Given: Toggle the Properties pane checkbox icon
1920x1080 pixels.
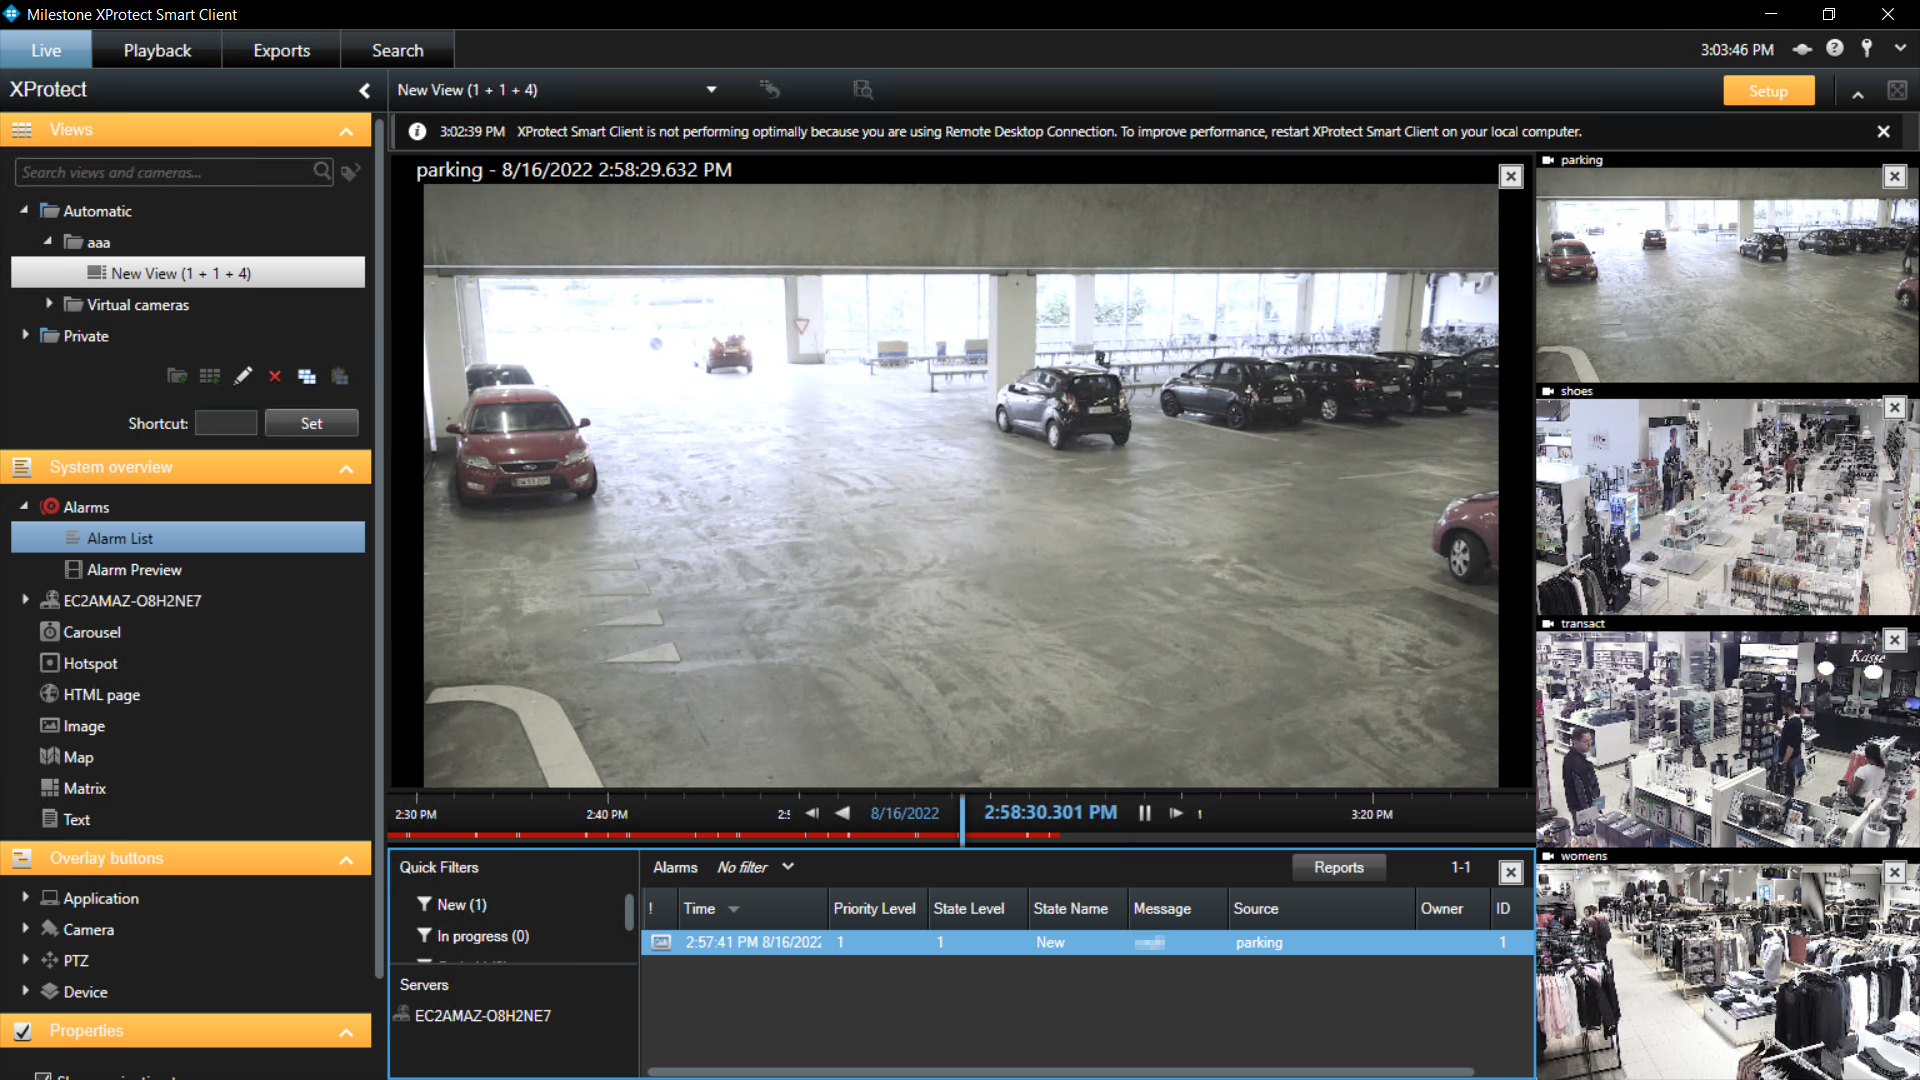Looking at the screenshot, I should coord(23,1031).
